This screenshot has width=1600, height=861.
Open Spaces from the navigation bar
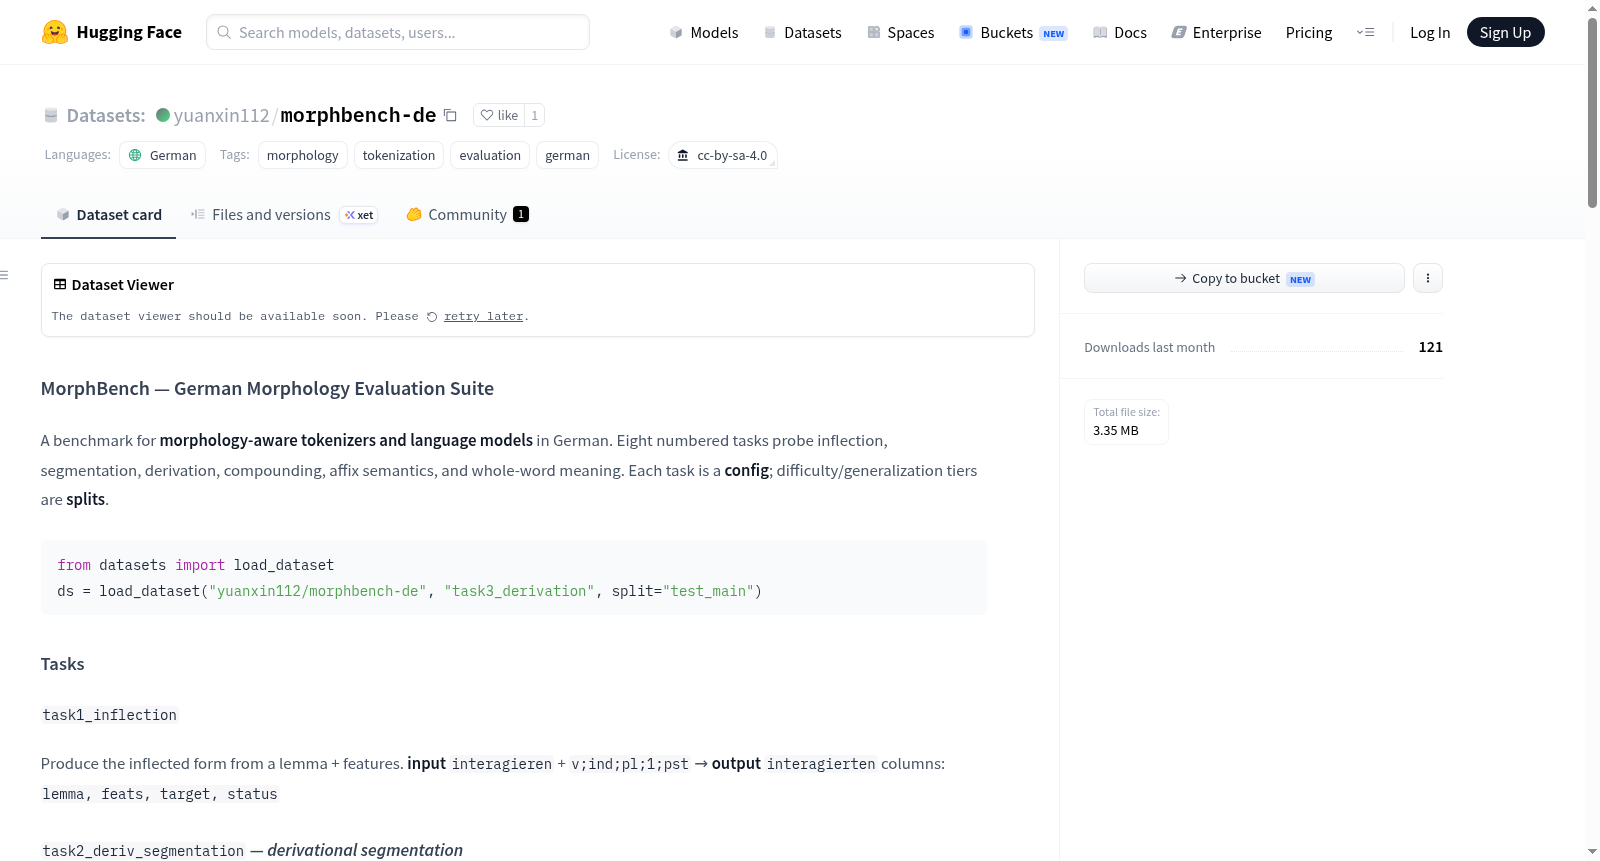[x=901, y=33]
